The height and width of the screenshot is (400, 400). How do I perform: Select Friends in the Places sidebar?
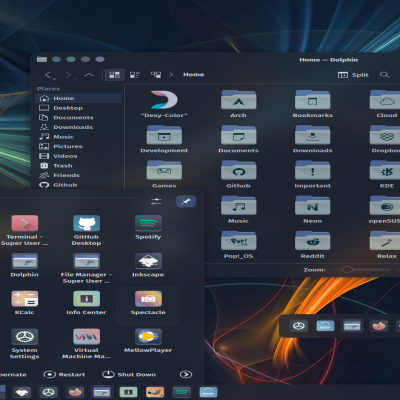[79, 175]
